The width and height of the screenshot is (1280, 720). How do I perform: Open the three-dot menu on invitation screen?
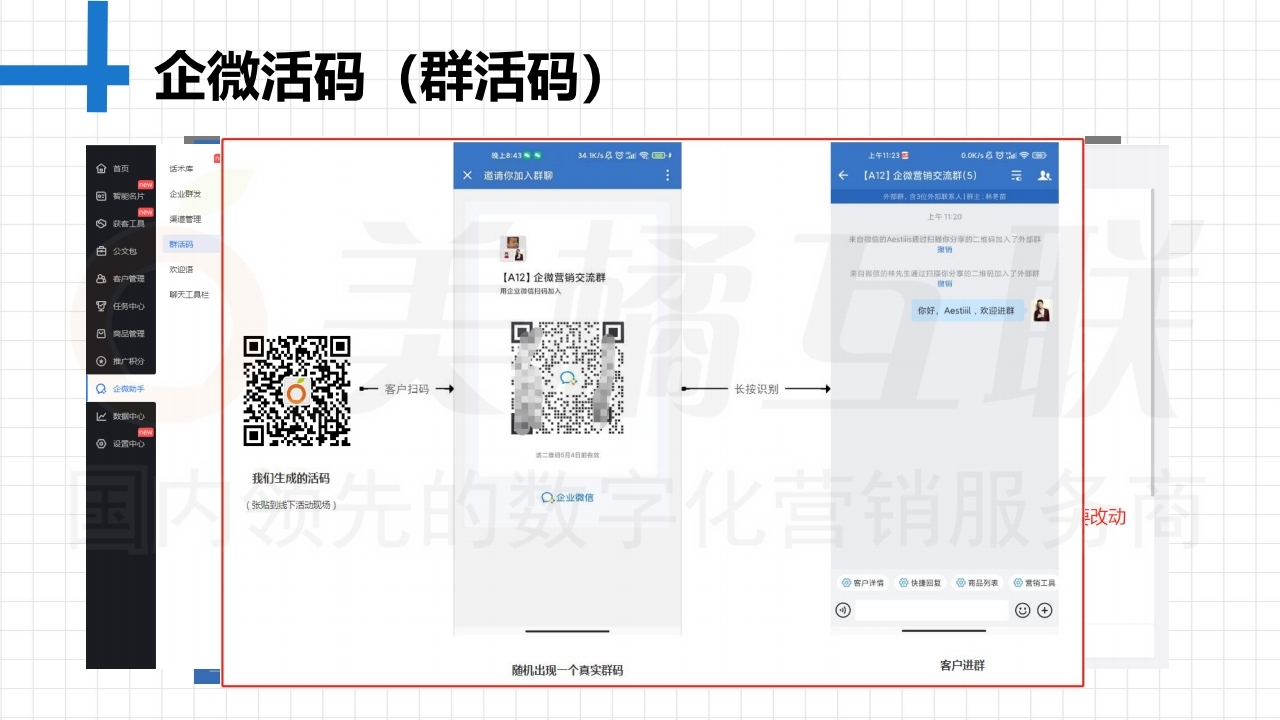pyautogui.click(x=668, y=175)
